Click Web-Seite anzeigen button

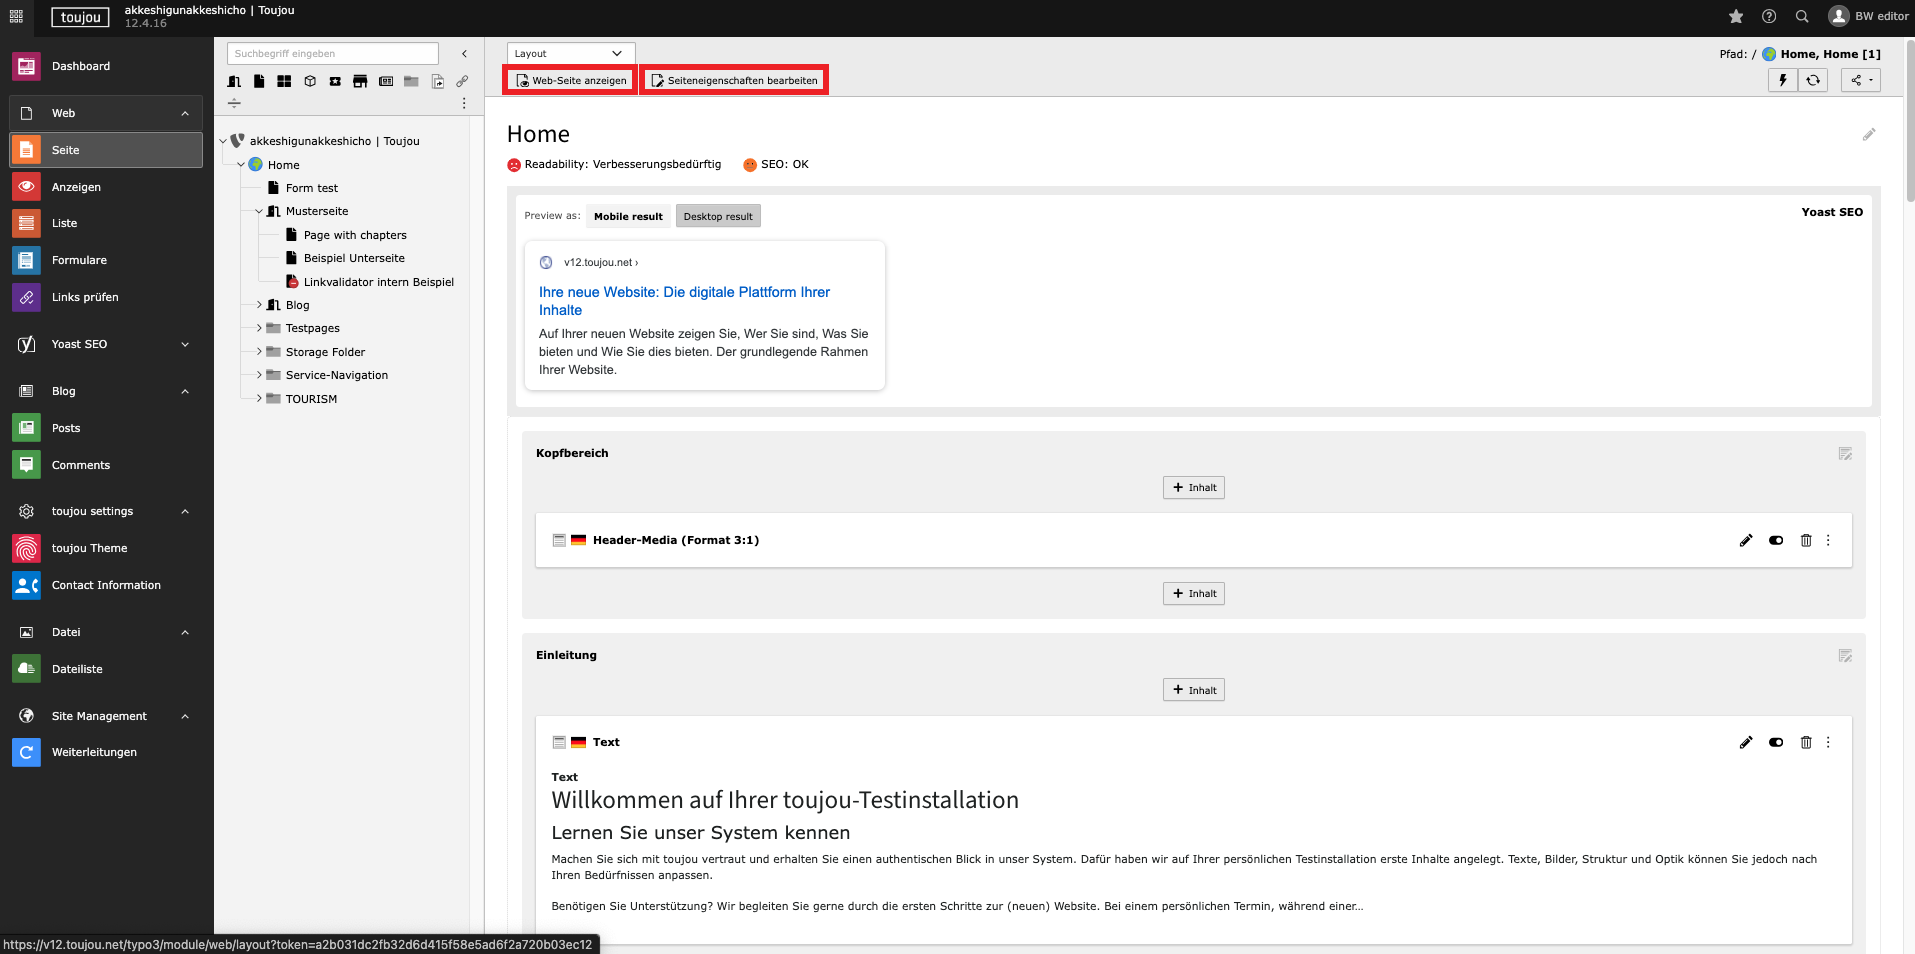pos(571,80)
